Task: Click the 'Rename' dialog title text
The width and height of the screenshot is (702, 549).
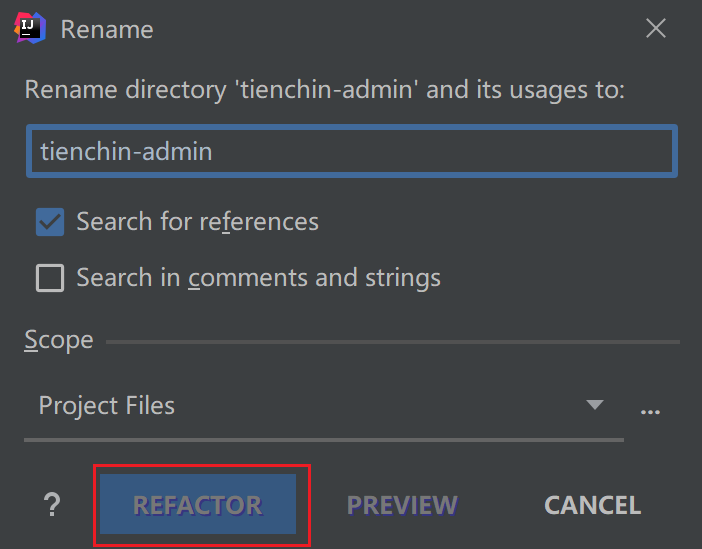Action: [x=107, y=29]
